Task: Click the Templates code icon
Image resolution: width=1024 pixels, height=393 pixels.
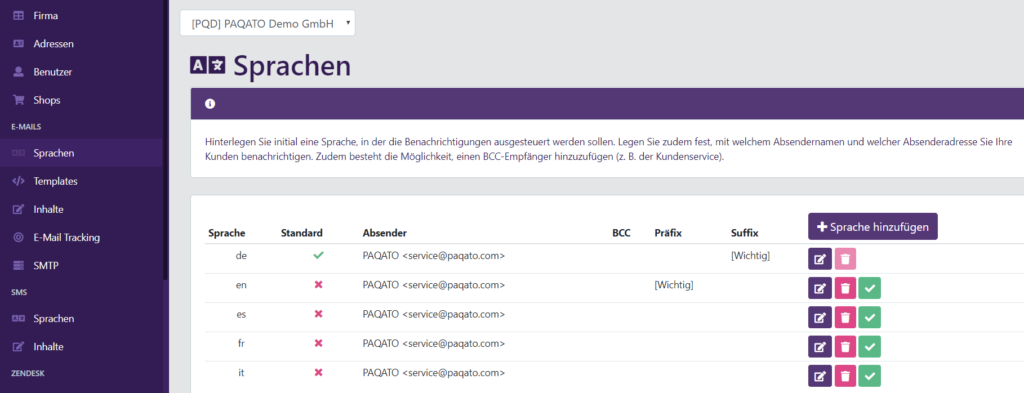Action: coord(18,181)
